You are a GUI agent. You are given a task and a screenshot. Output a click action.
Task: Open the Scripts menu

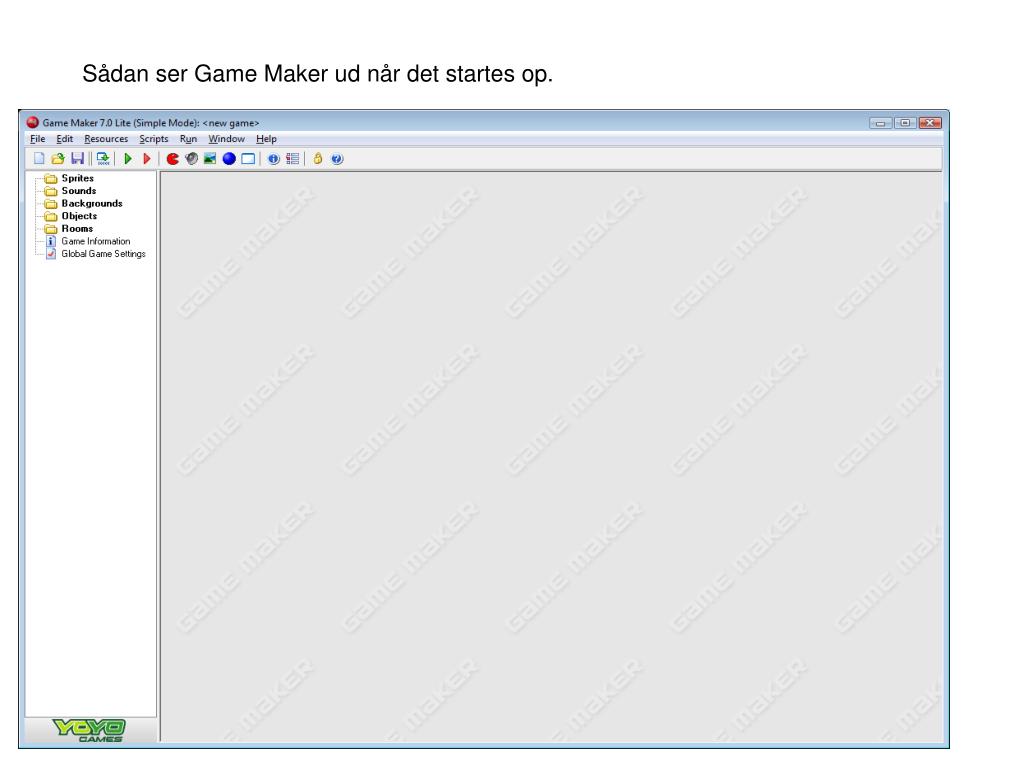[x=154, y=139]
